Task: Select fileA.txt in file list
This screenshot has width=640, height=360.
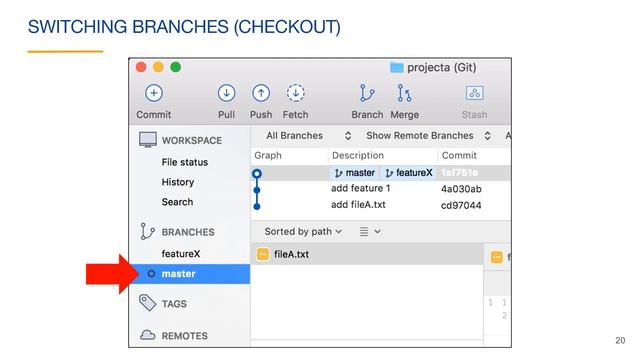Action: (367, 254)
